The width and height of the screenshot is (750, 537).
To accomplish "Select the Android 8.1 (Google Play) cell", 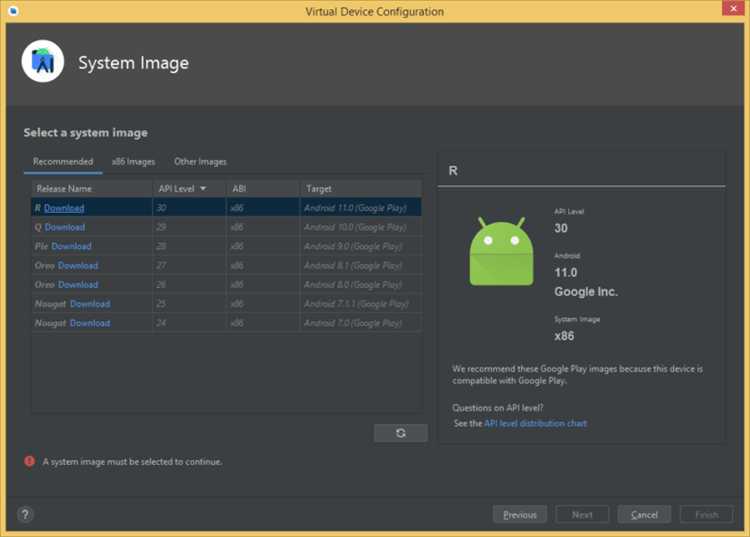I will tap(361, 265).
